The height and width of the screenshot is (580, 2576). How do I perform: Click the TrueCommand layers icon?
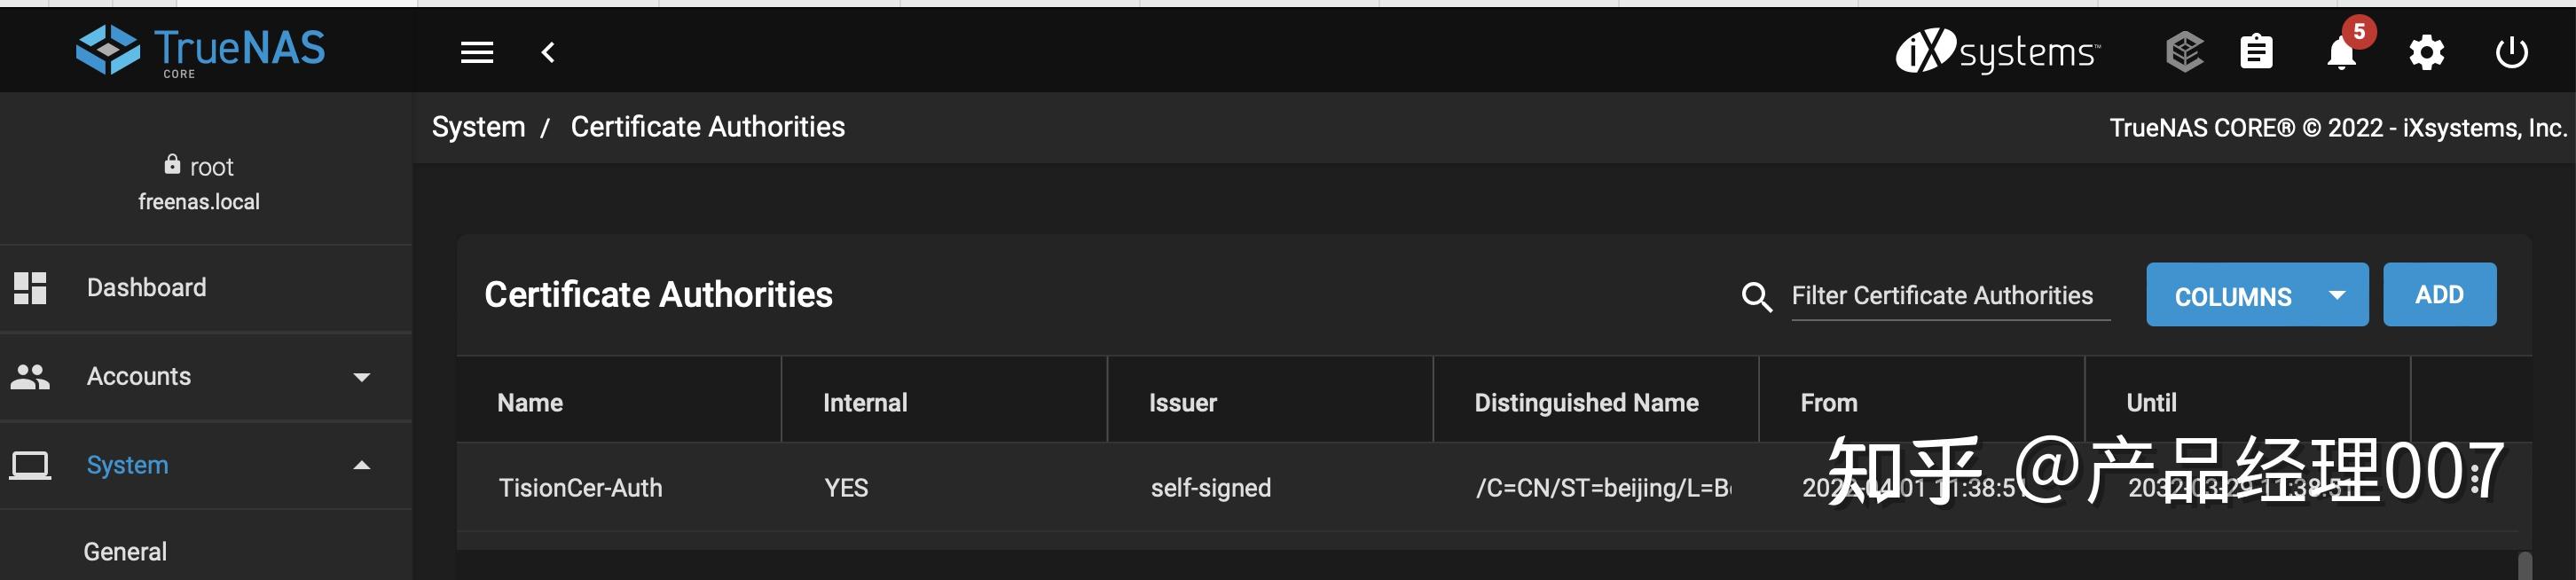[x=2184, y=53]
